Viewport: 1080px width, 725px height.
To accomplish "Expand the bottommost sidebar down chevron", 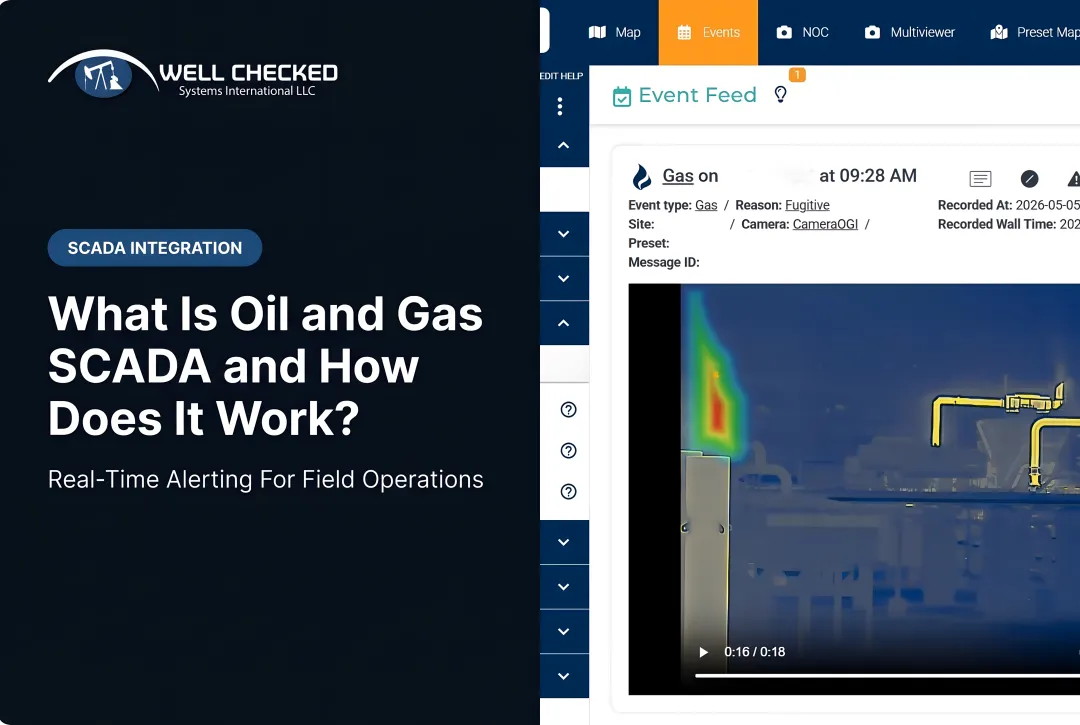I will (x=563, y=676).
